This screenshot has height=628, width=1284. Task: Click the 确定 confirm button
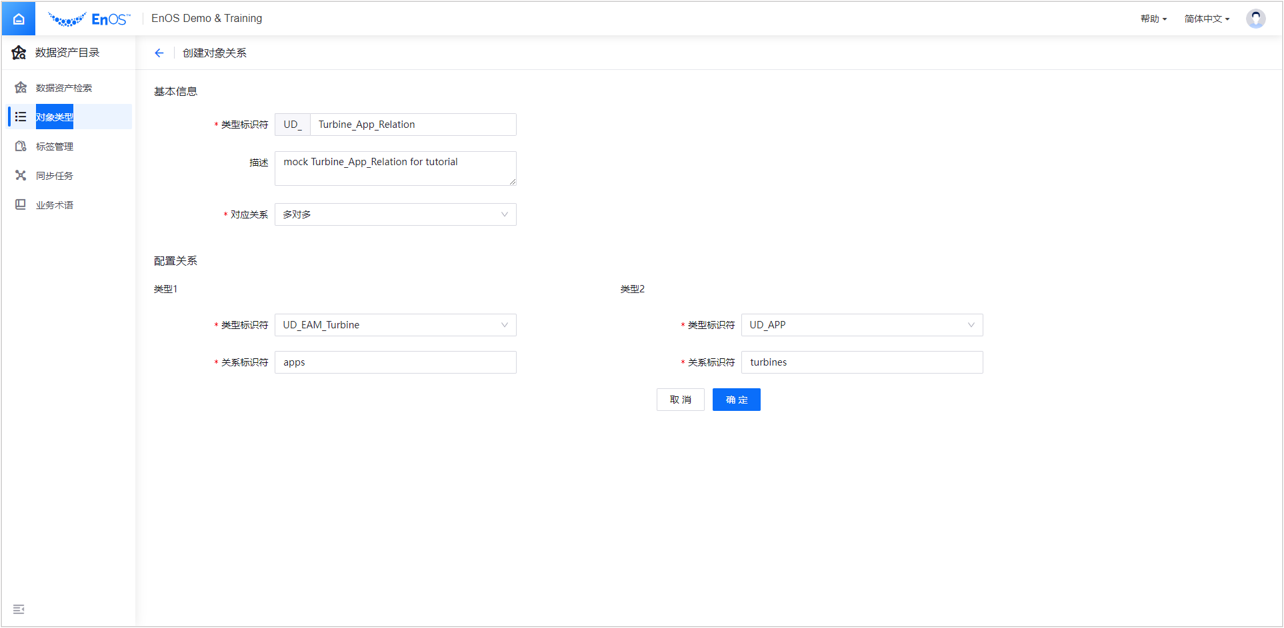pos(736,399)
